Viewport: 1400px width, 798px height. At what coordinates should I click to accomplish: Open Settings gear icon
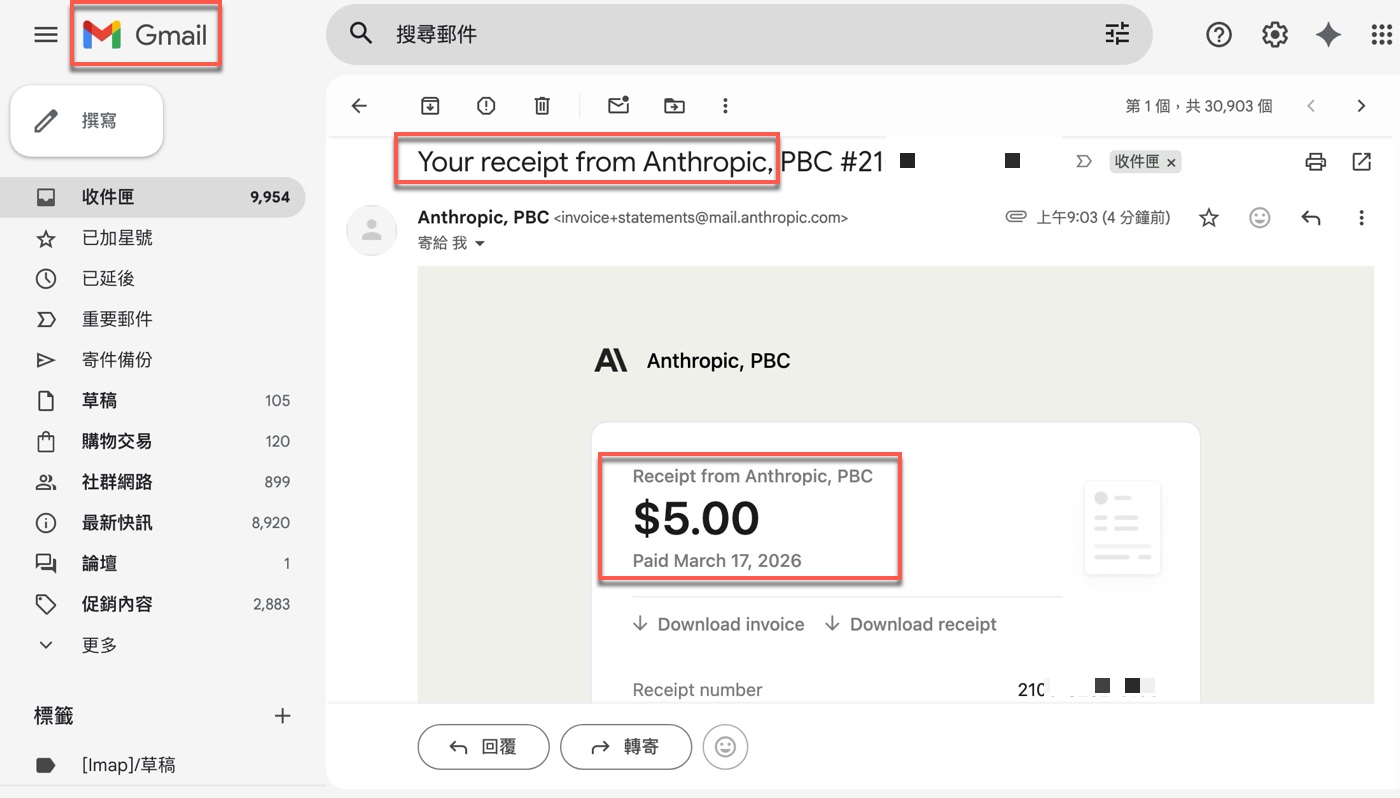pos(1274,35)
